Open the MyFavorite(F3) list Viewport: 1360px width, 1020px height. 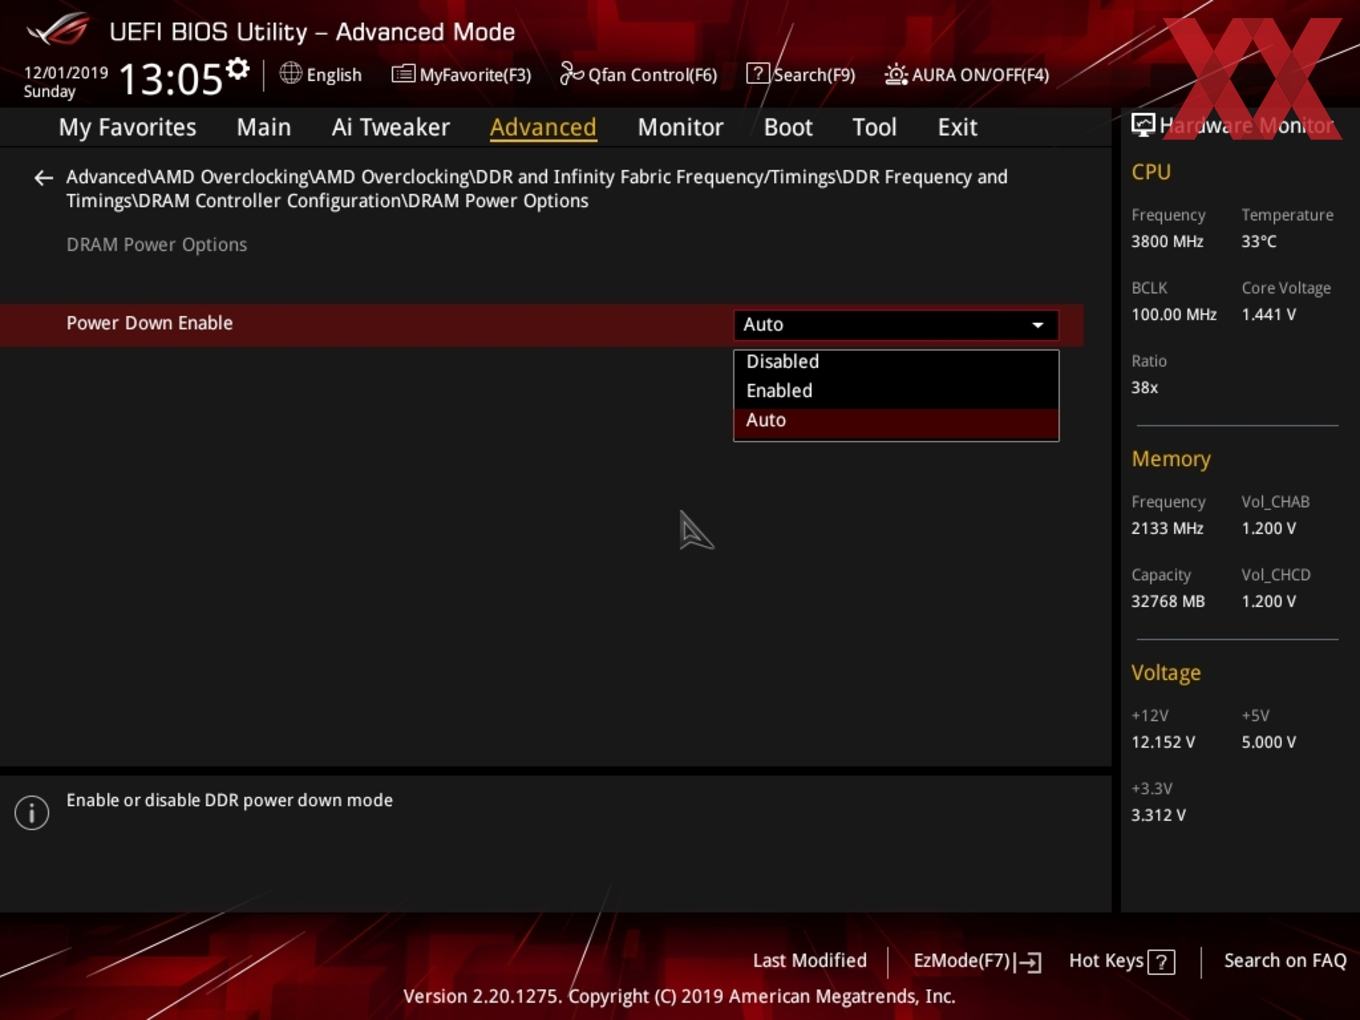pos(461,75)
